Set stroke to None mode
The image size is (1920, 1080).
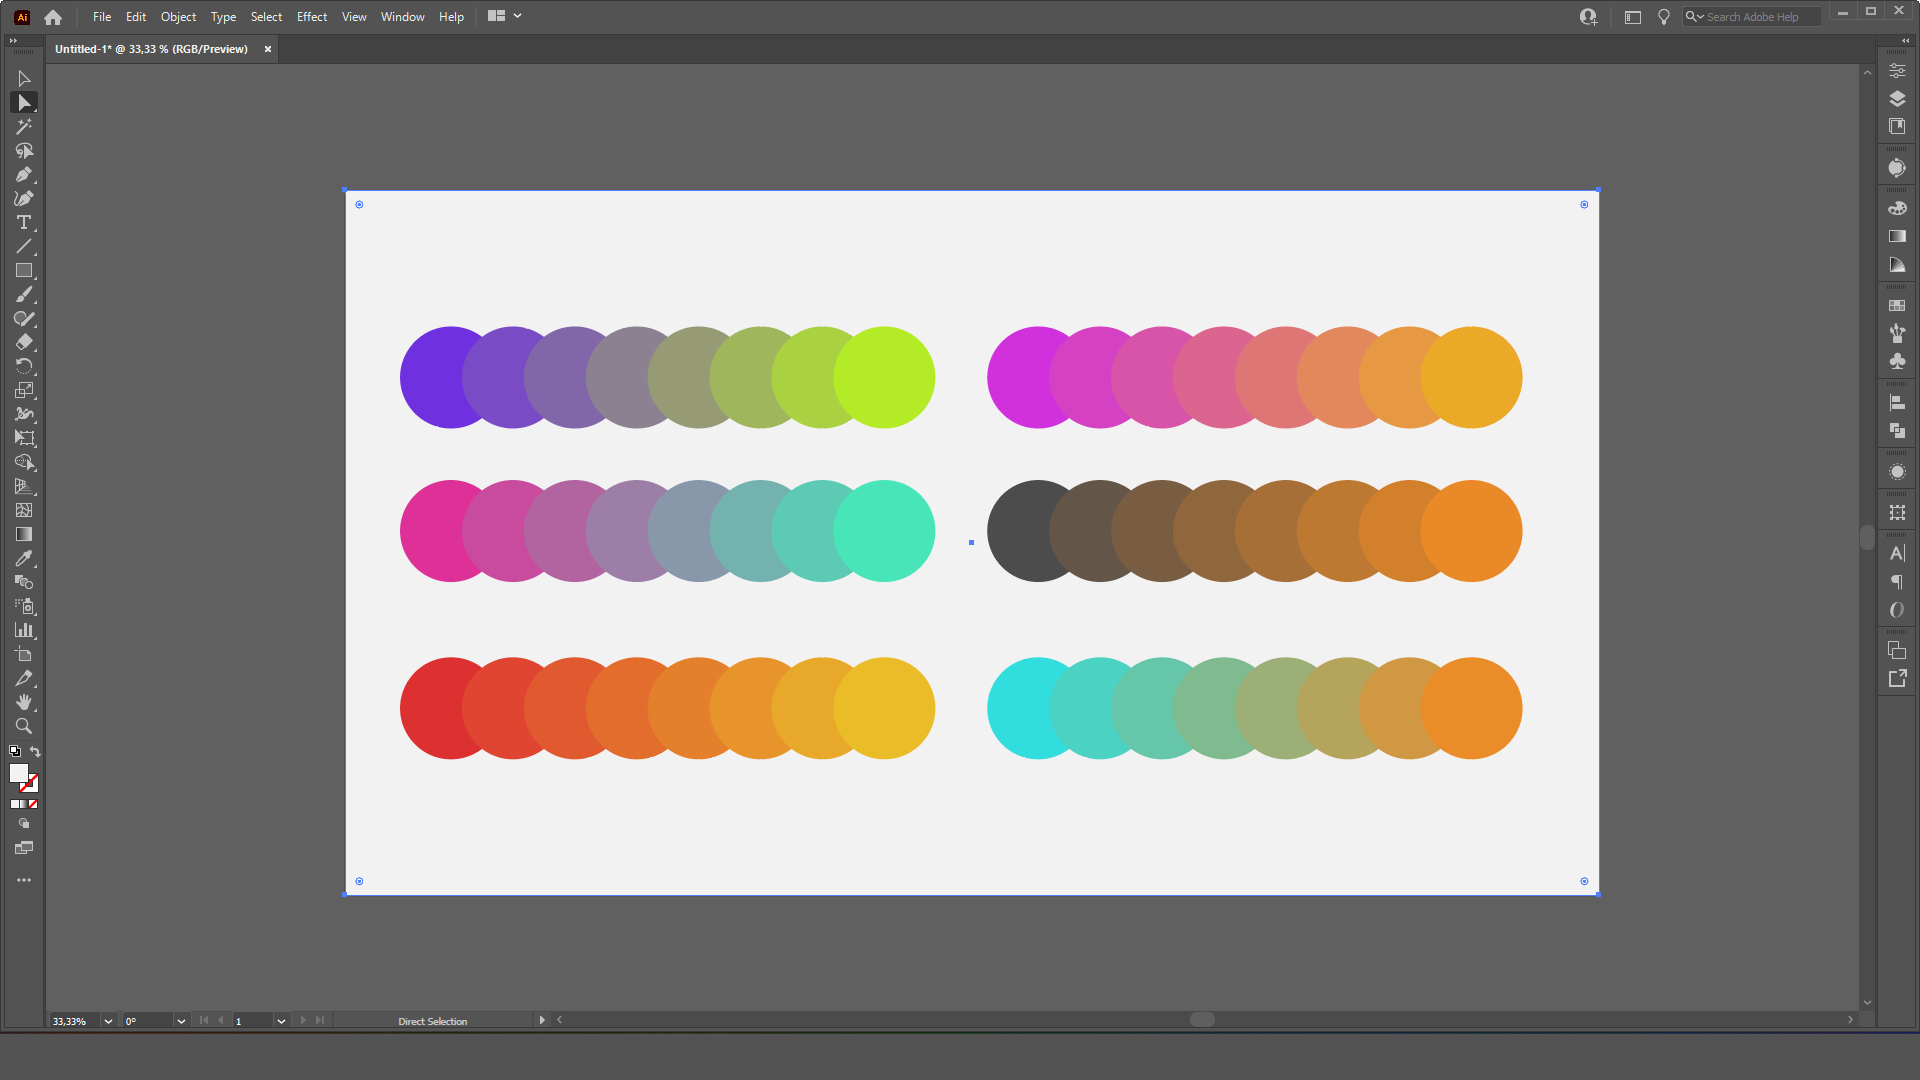[x=33, y=804]
